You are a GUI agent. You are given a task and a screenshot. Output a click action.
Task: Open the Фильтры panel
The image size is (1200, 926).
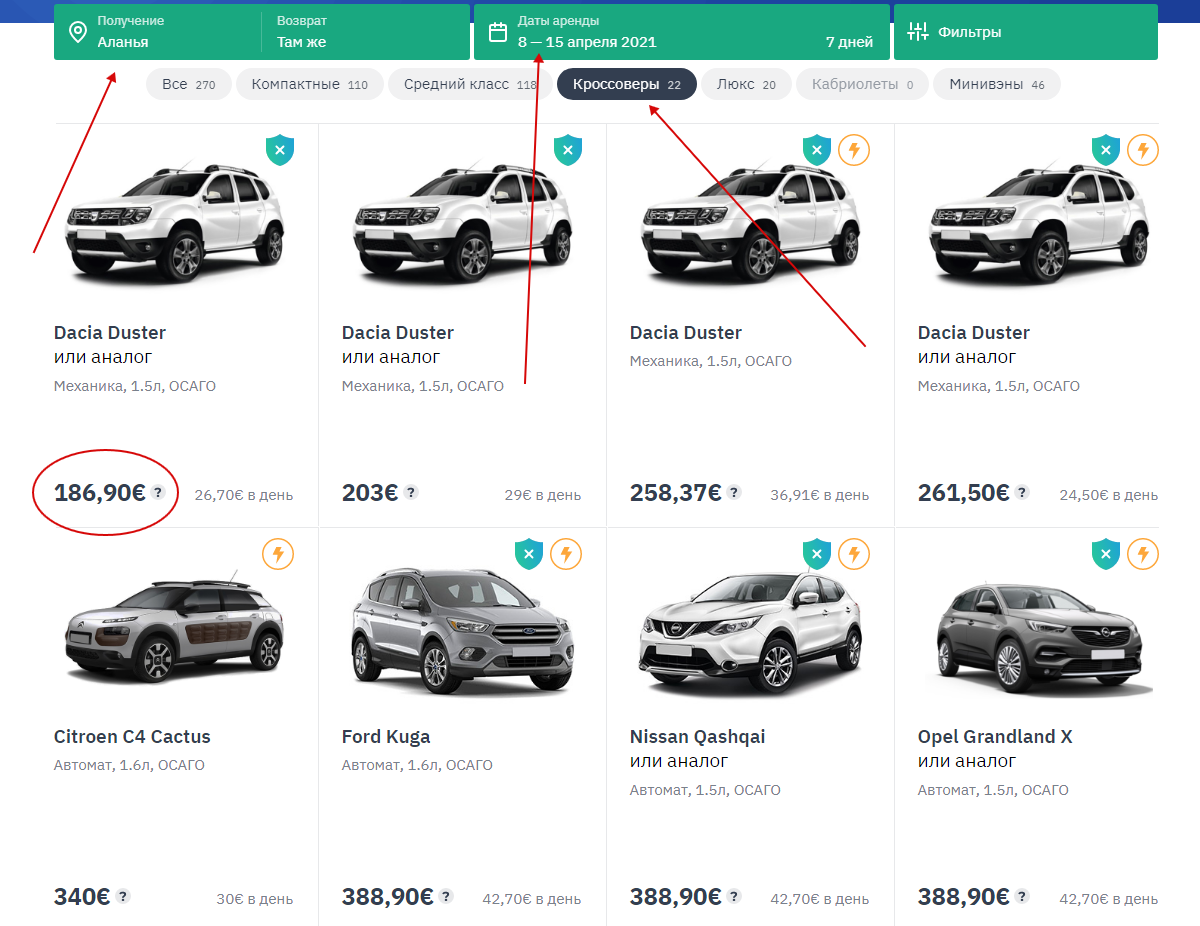[1026, 32]
